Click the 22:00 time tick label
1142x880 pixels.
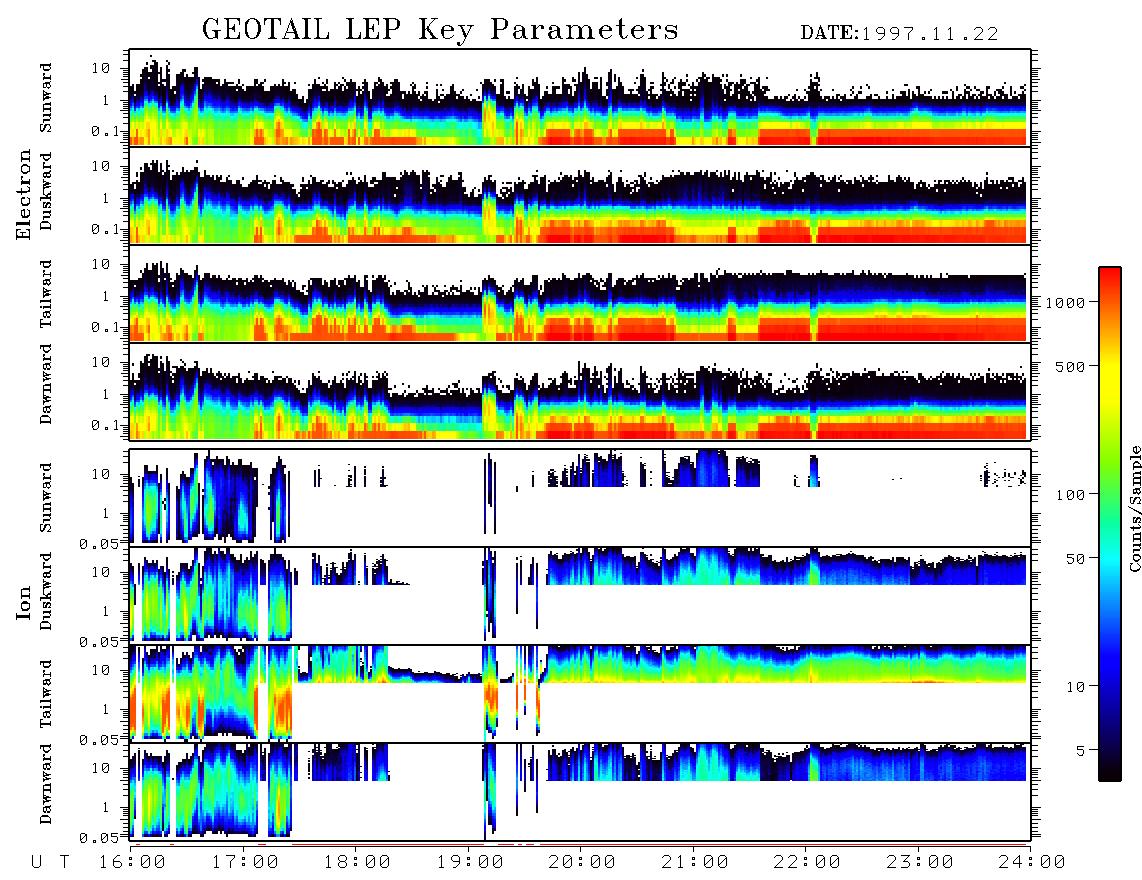(806, 862)
